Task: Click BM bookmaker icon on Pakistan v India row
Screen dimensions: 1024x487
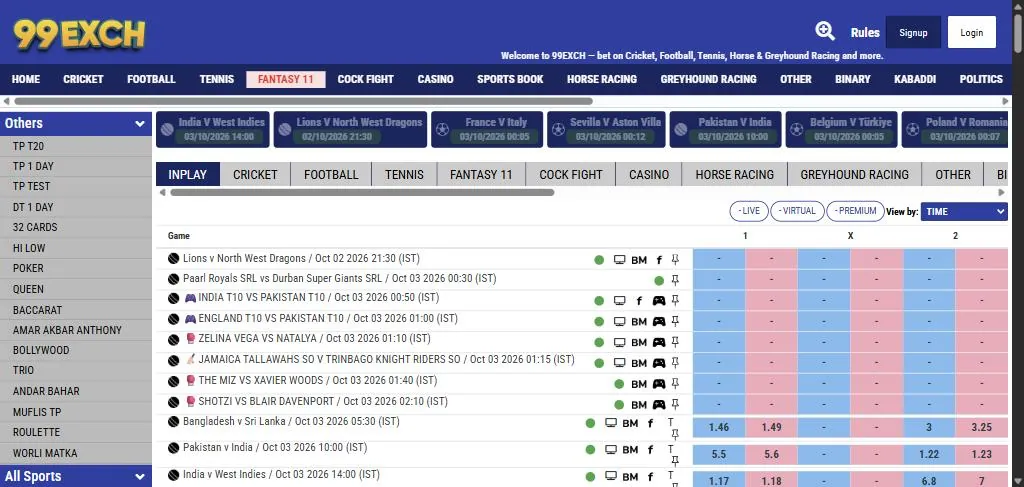Action: click(630, 450)
